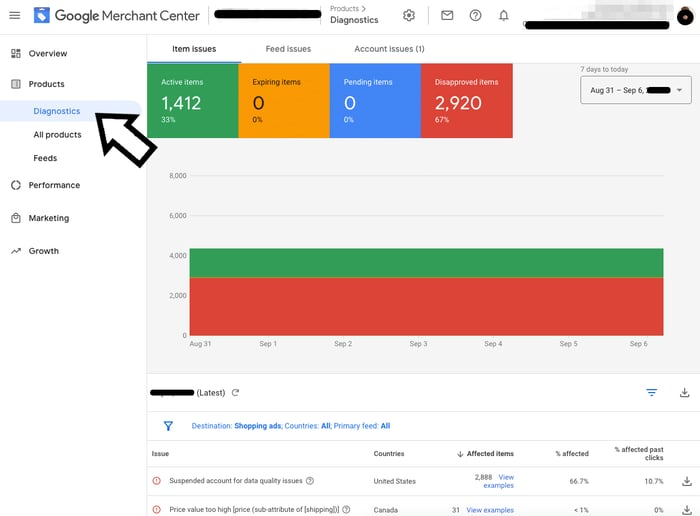Image resolution: width=700 pixels, height=516 pixels.
Task: Click the Active items green card
Action: click(x=192, y=101)
